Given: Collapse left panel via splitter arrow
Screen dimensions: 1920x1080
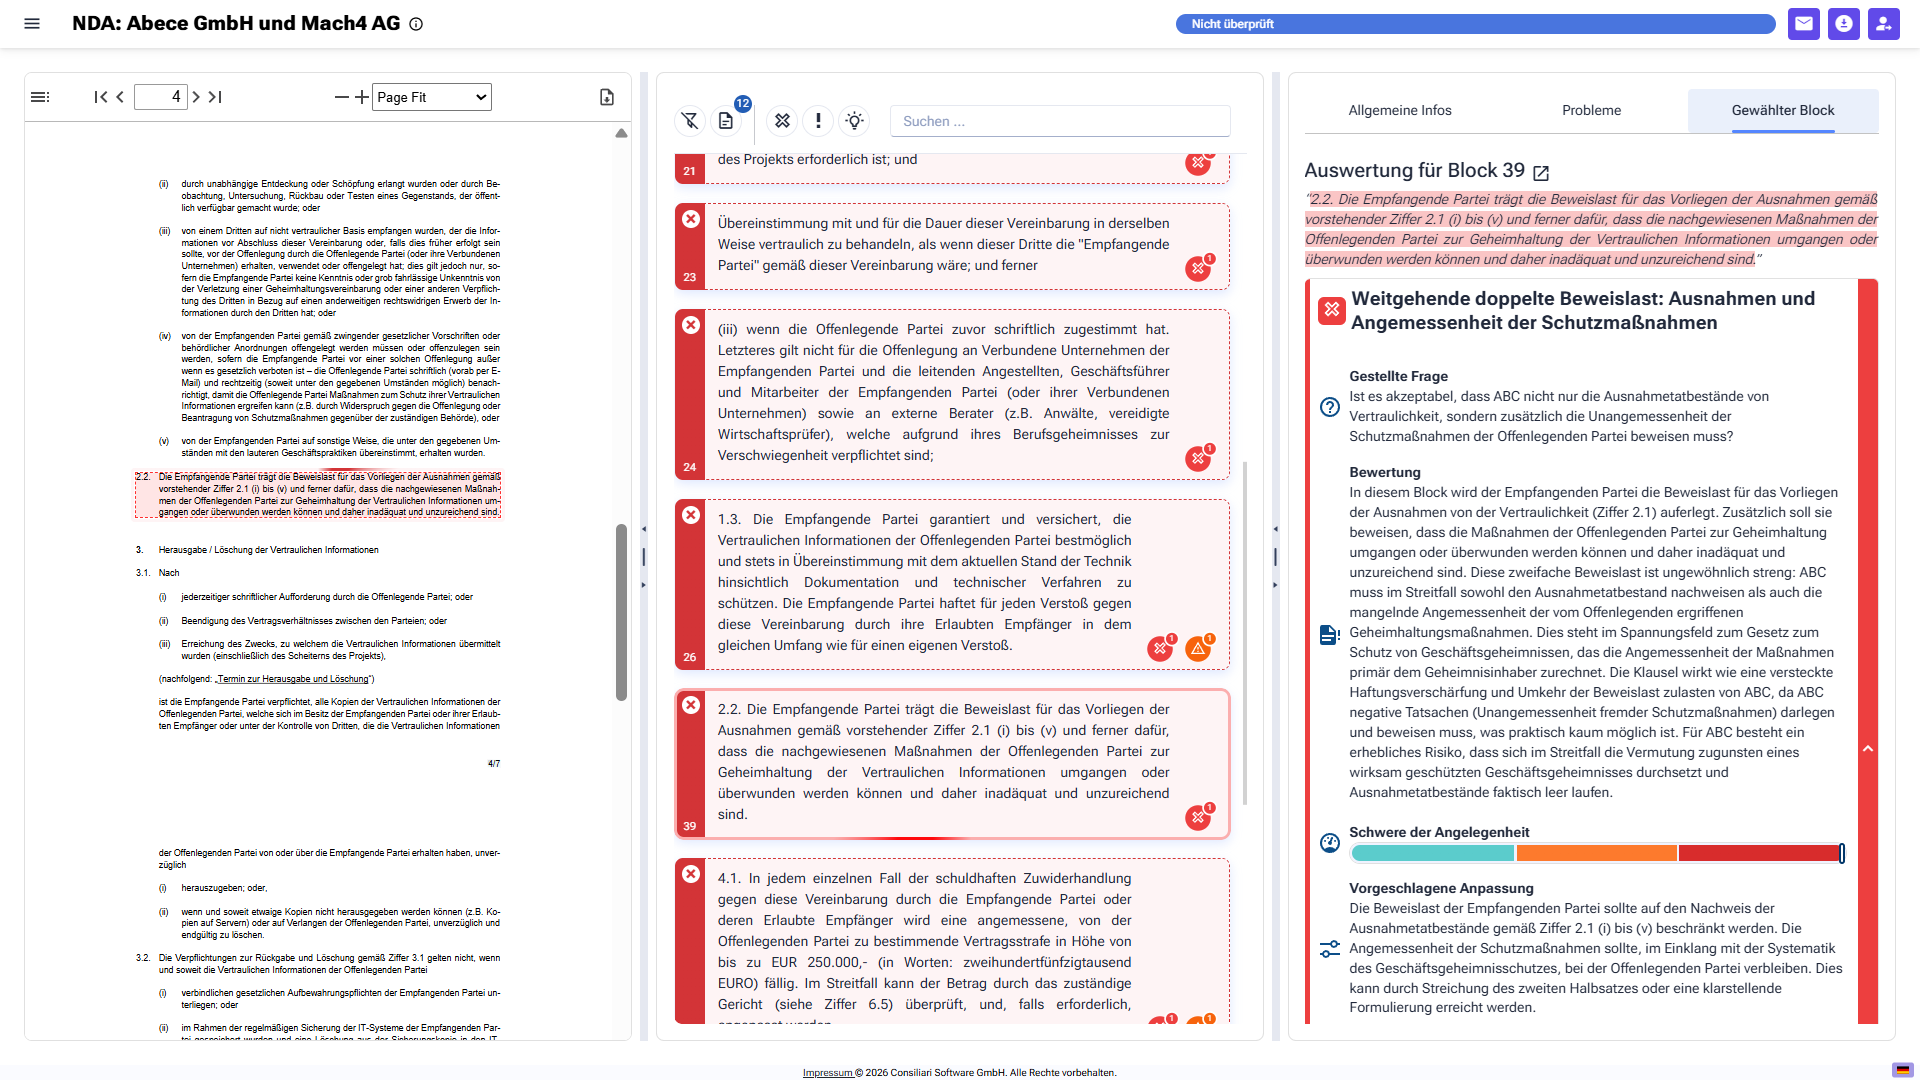Looking at the screenshot, I should 644,529.
